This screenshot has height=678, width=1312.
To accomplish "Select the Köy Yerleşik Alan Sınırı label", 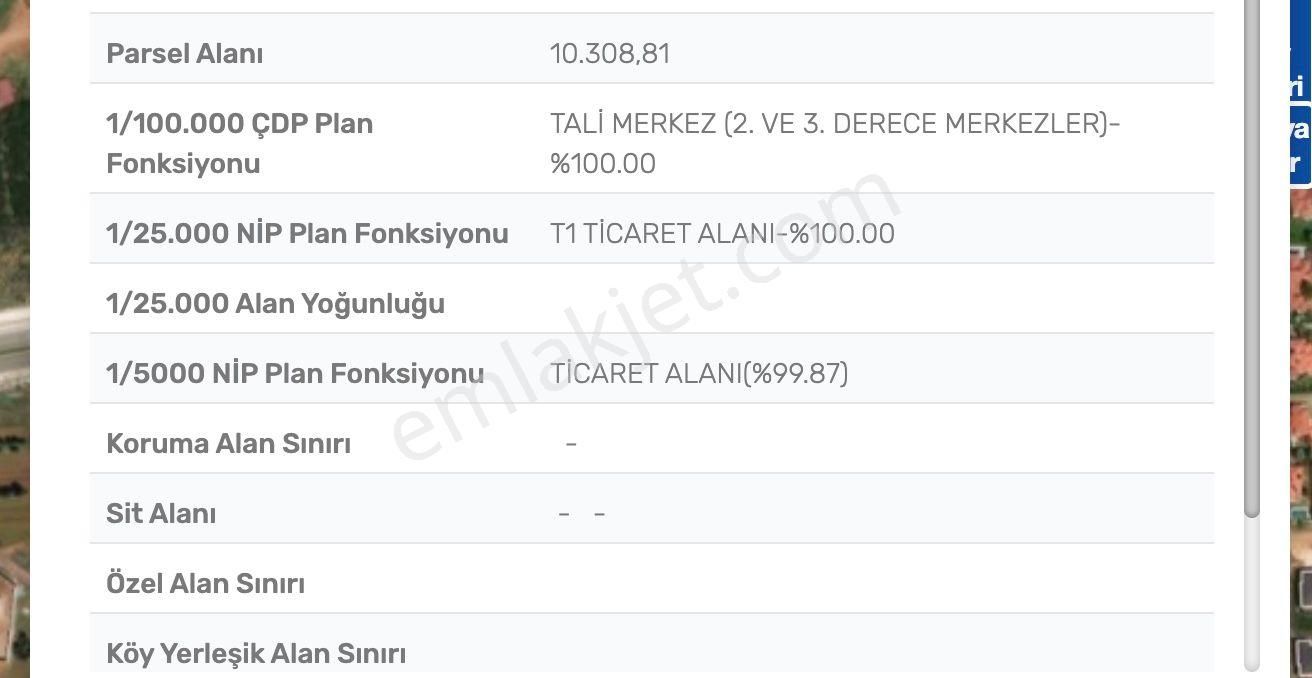I will tap(257, 653).
